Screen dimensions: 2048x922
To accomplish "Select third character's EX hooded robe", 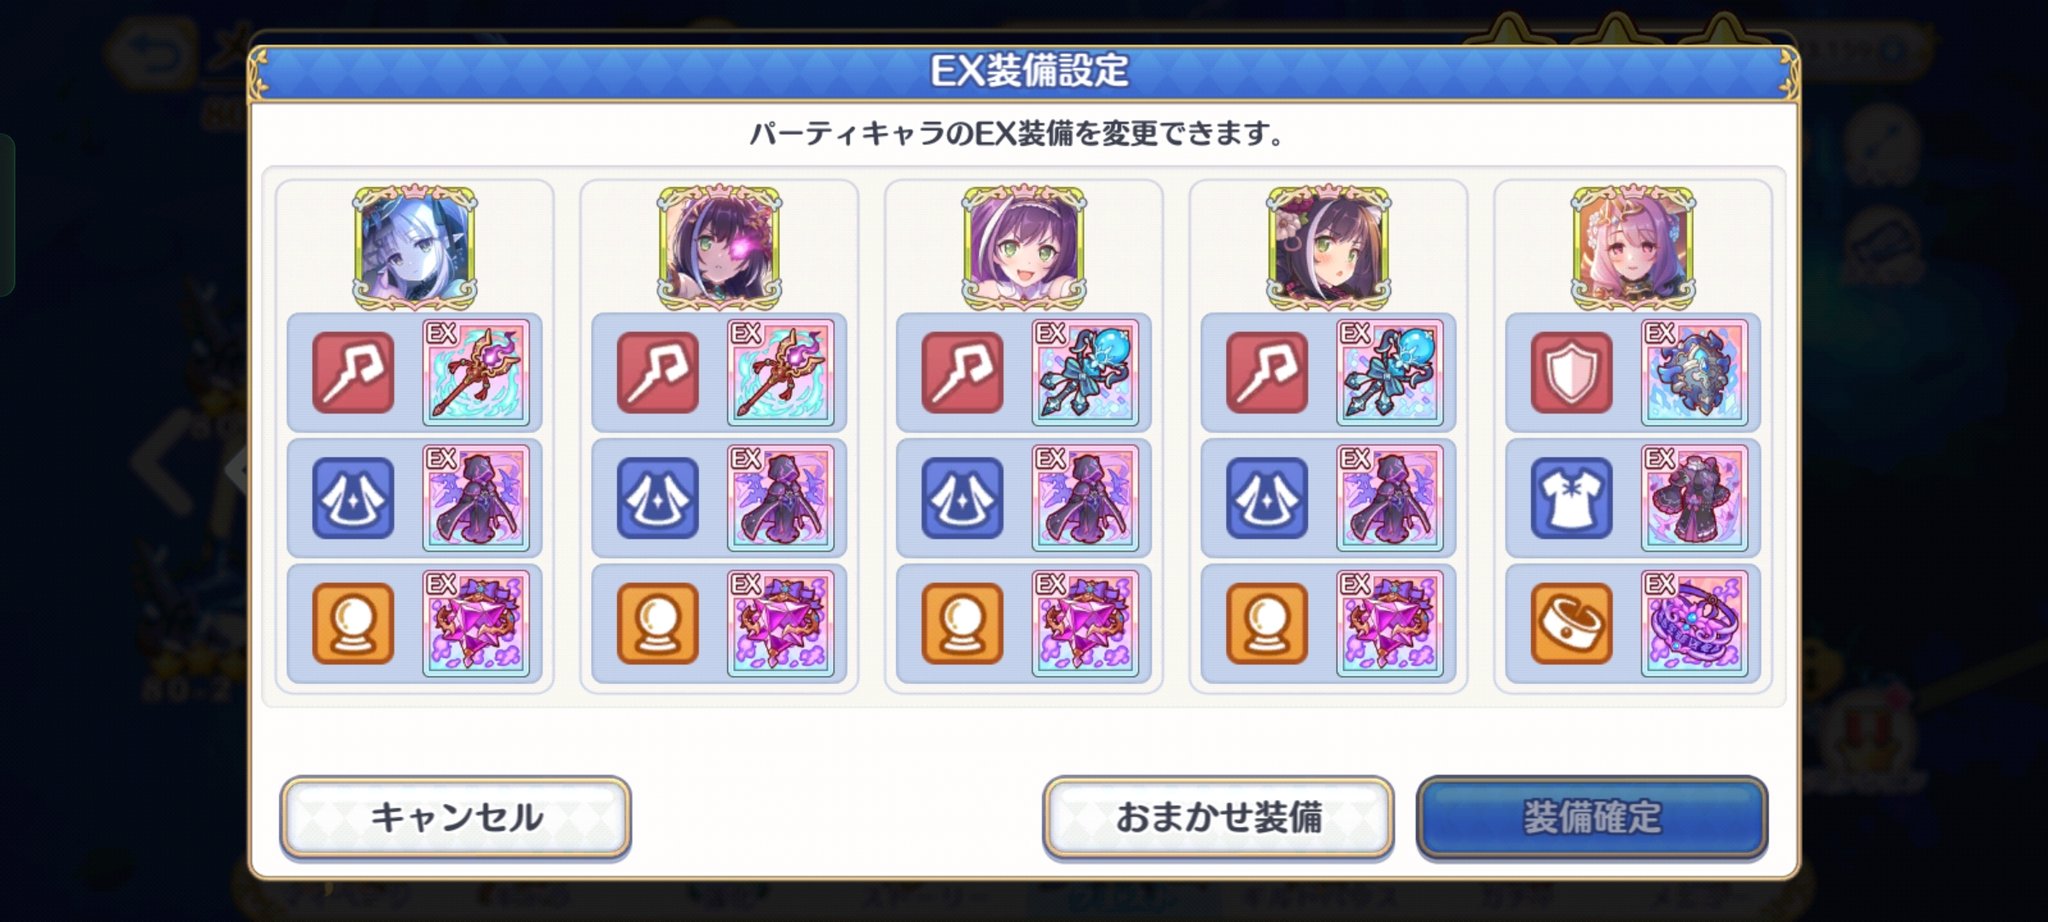I will point(1086,497).
